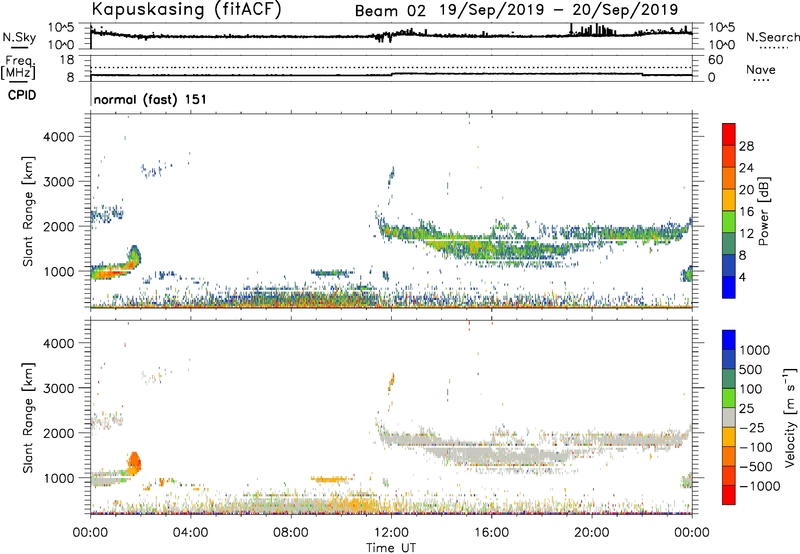The width and height of the screenshot is (800, 554).
Task: Click the date range '19/Sep/2019 - 20/Sep/2019'
Action: [x=559, y=10]
